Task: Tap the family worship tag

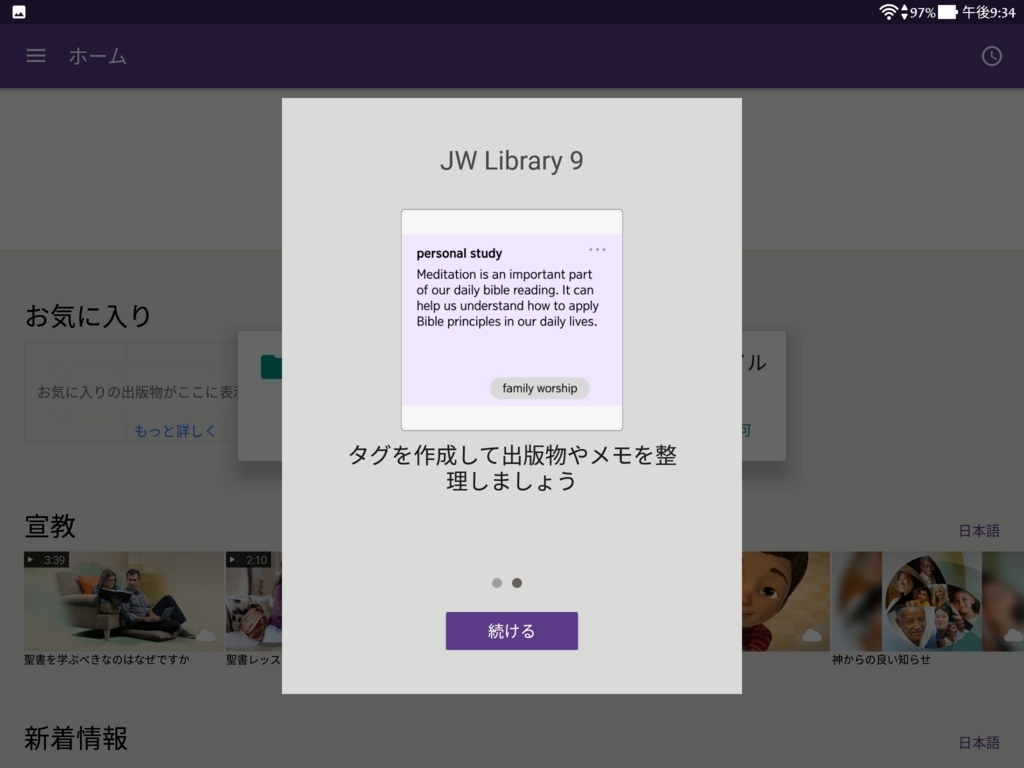Action: click(x=539, y=388)
